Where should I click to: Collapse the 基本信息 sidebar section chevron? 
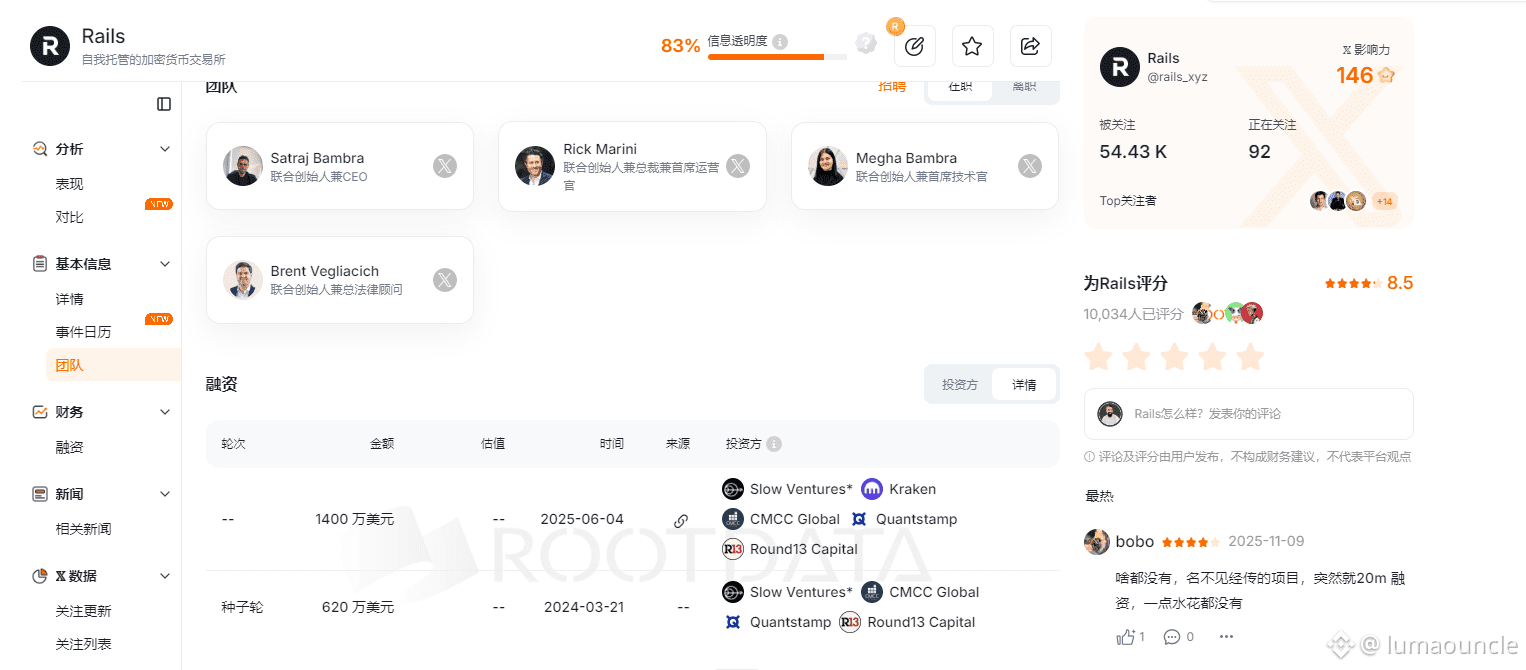click(x=165, y=264)
